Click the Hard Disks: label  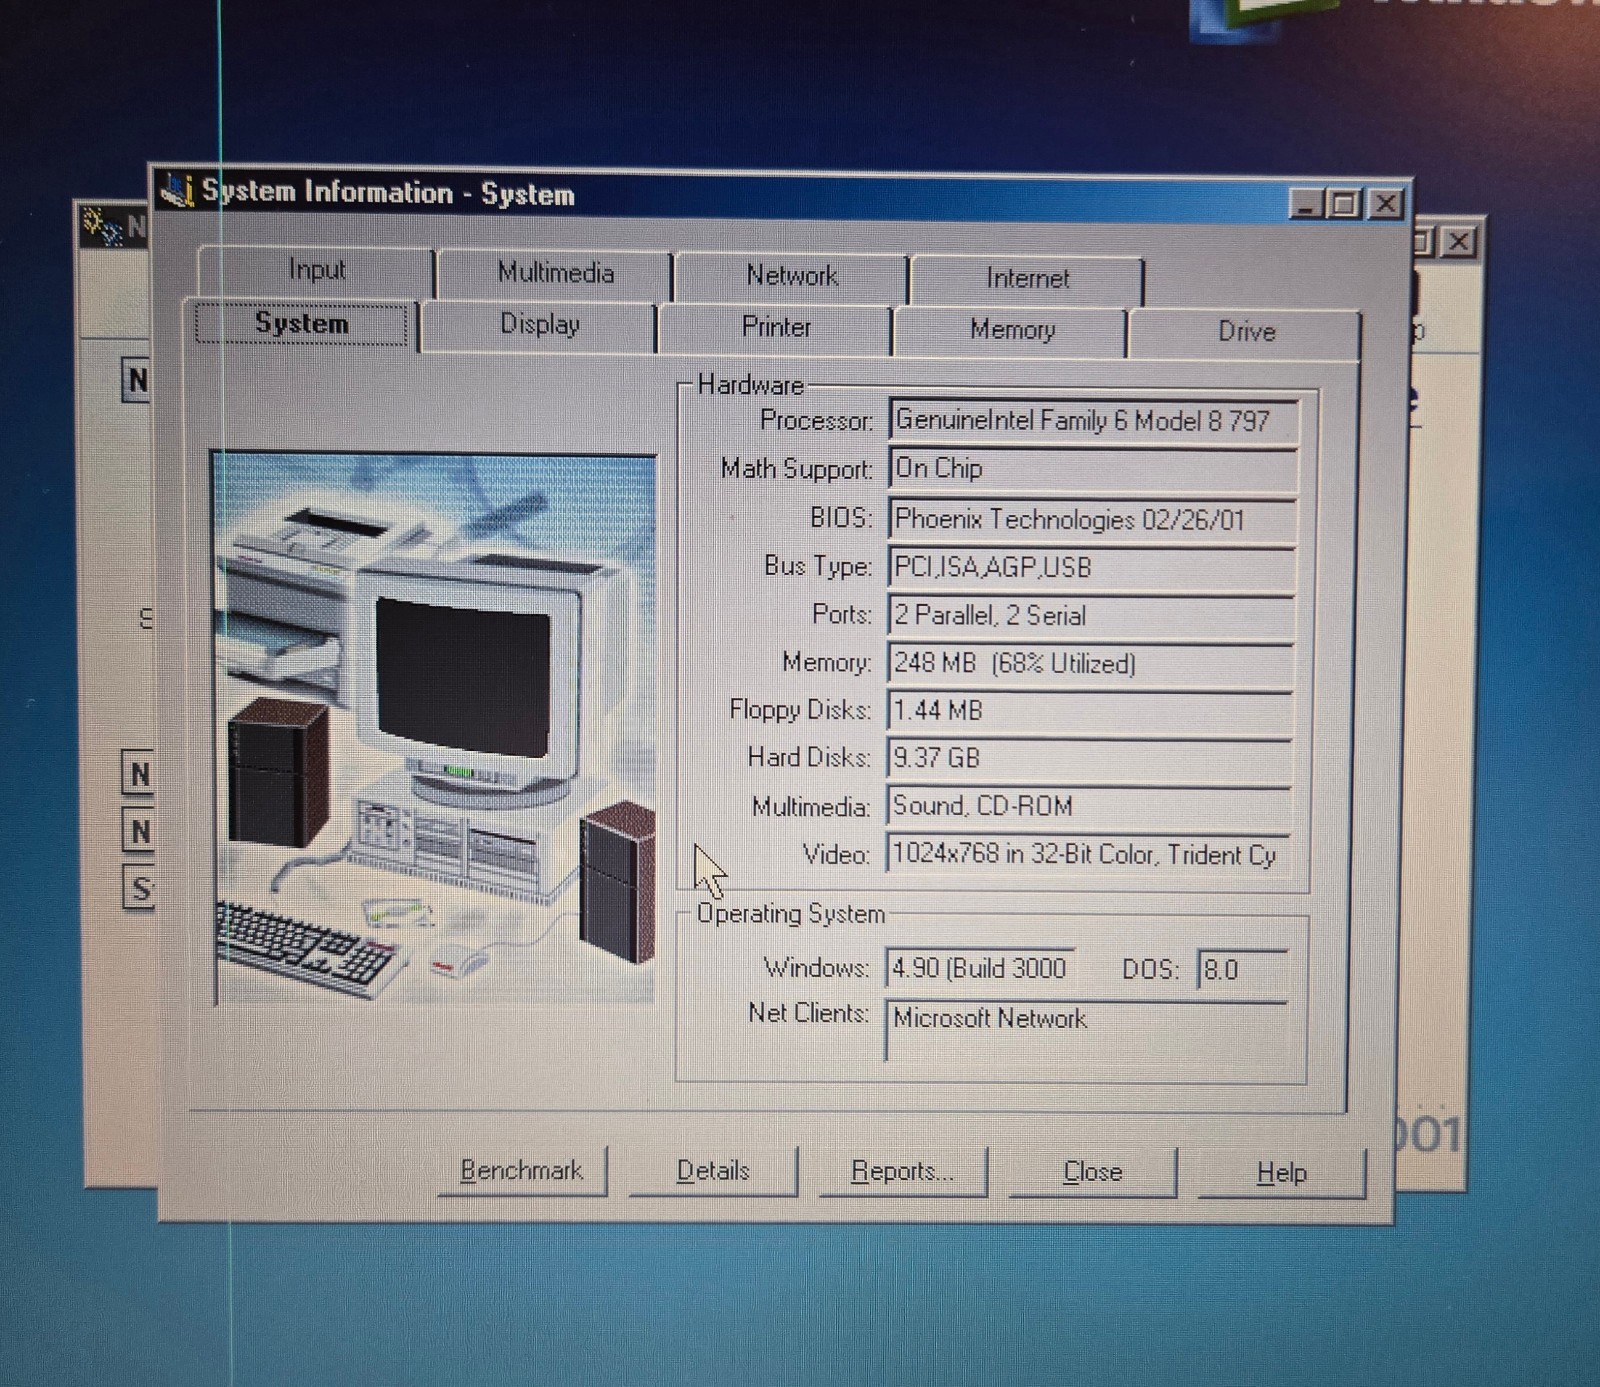click(808, 758)
